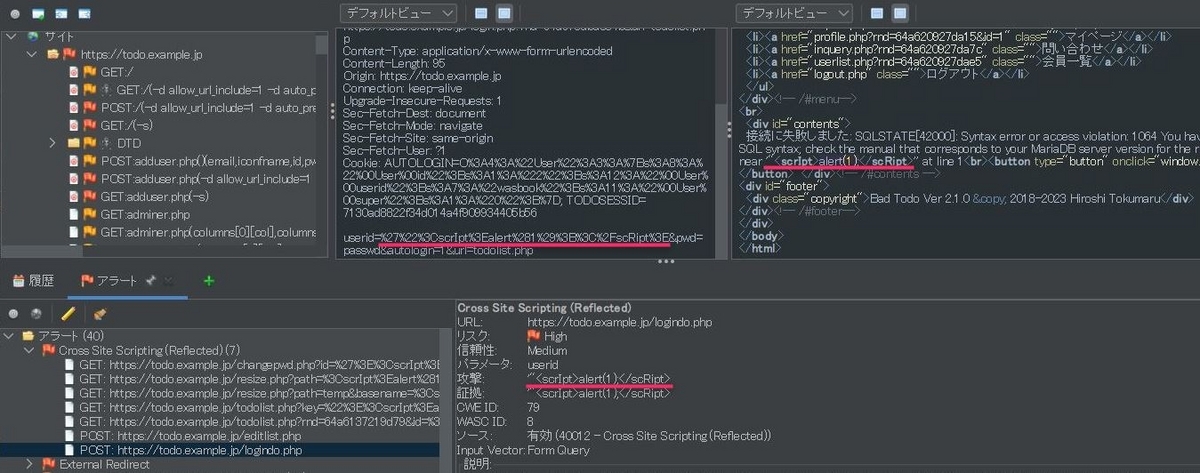Click the Medium confidence value
This screenshot has height=473, width=1200.
546,351
